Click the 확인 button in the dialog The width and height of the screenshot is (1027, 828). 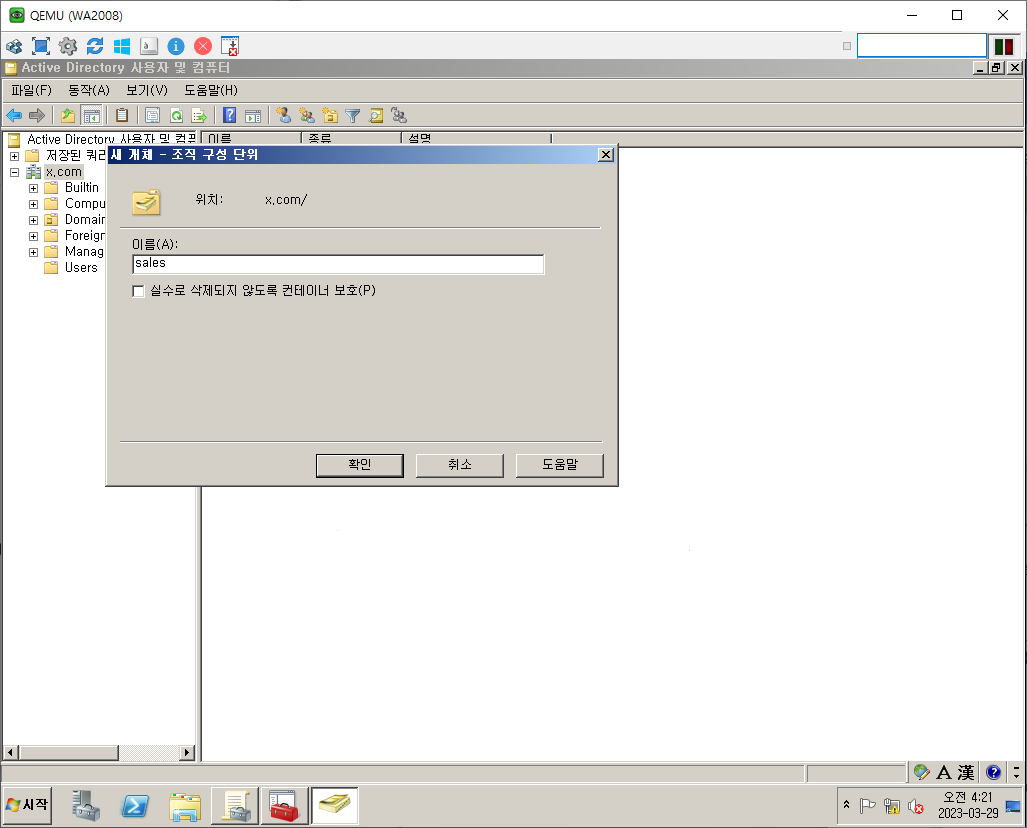pos(360,465)
